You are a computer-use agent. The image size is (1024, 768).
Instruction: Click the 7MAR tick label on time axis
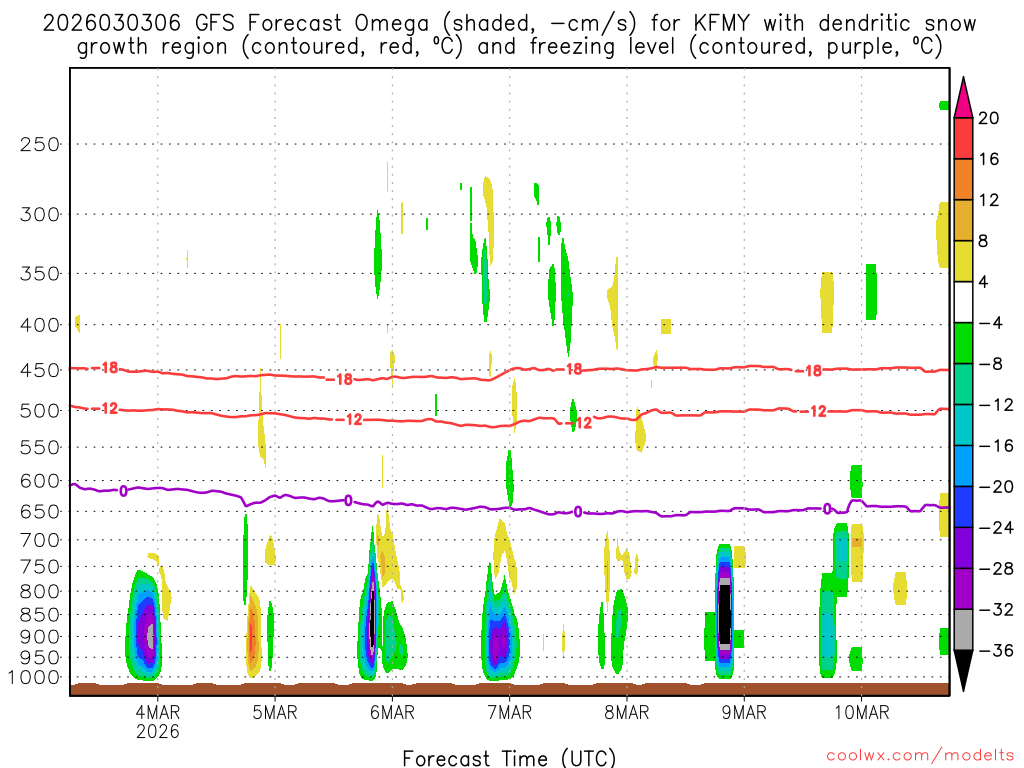(509, 712)
